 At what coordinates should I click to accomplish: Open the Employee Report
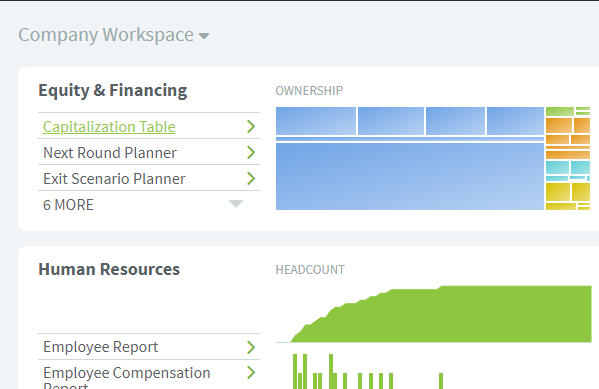(x=100, y=347)
